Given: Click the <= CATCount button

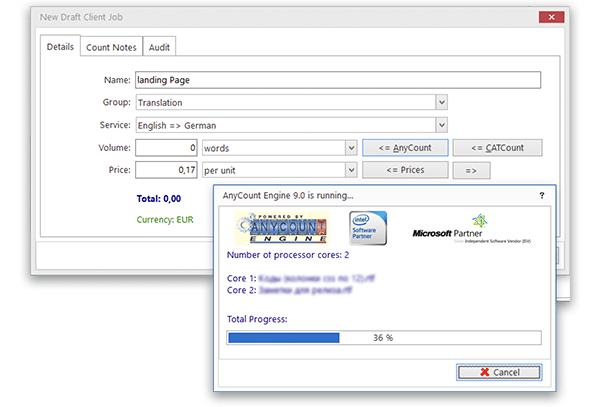Looking at the screenshot, I should (497, 148).
